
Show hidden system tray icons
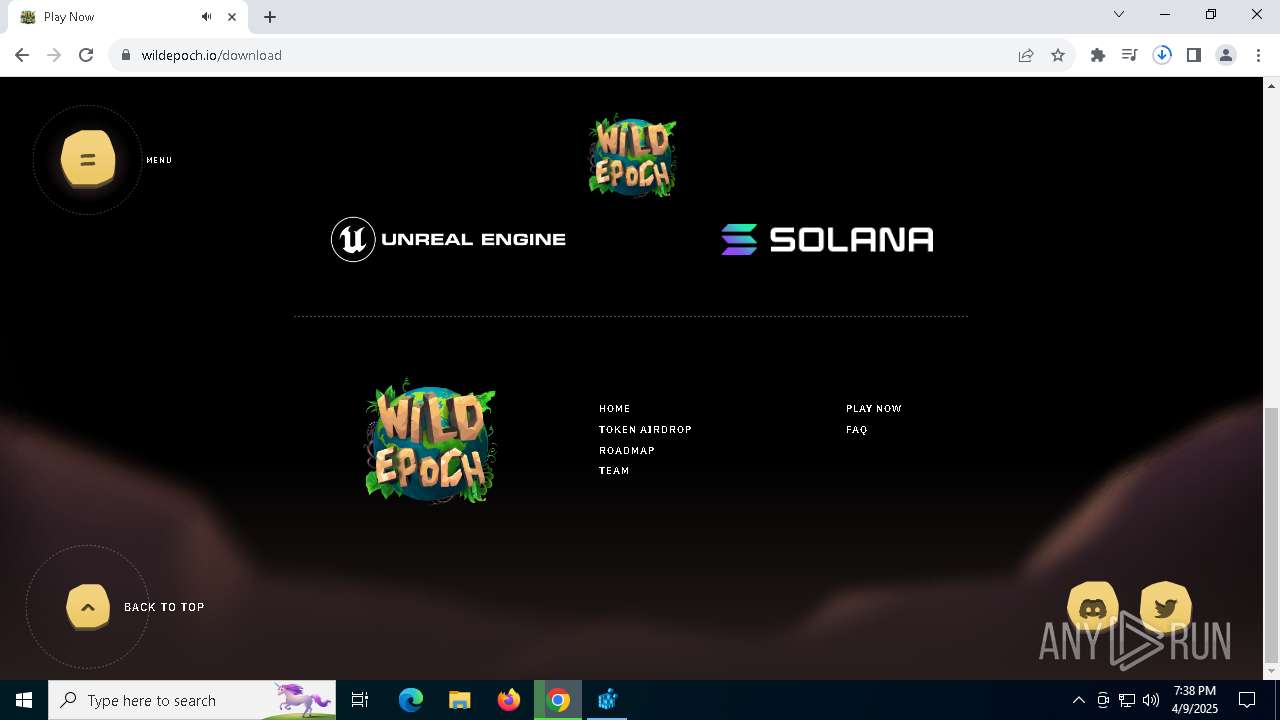pos(1078,700)
